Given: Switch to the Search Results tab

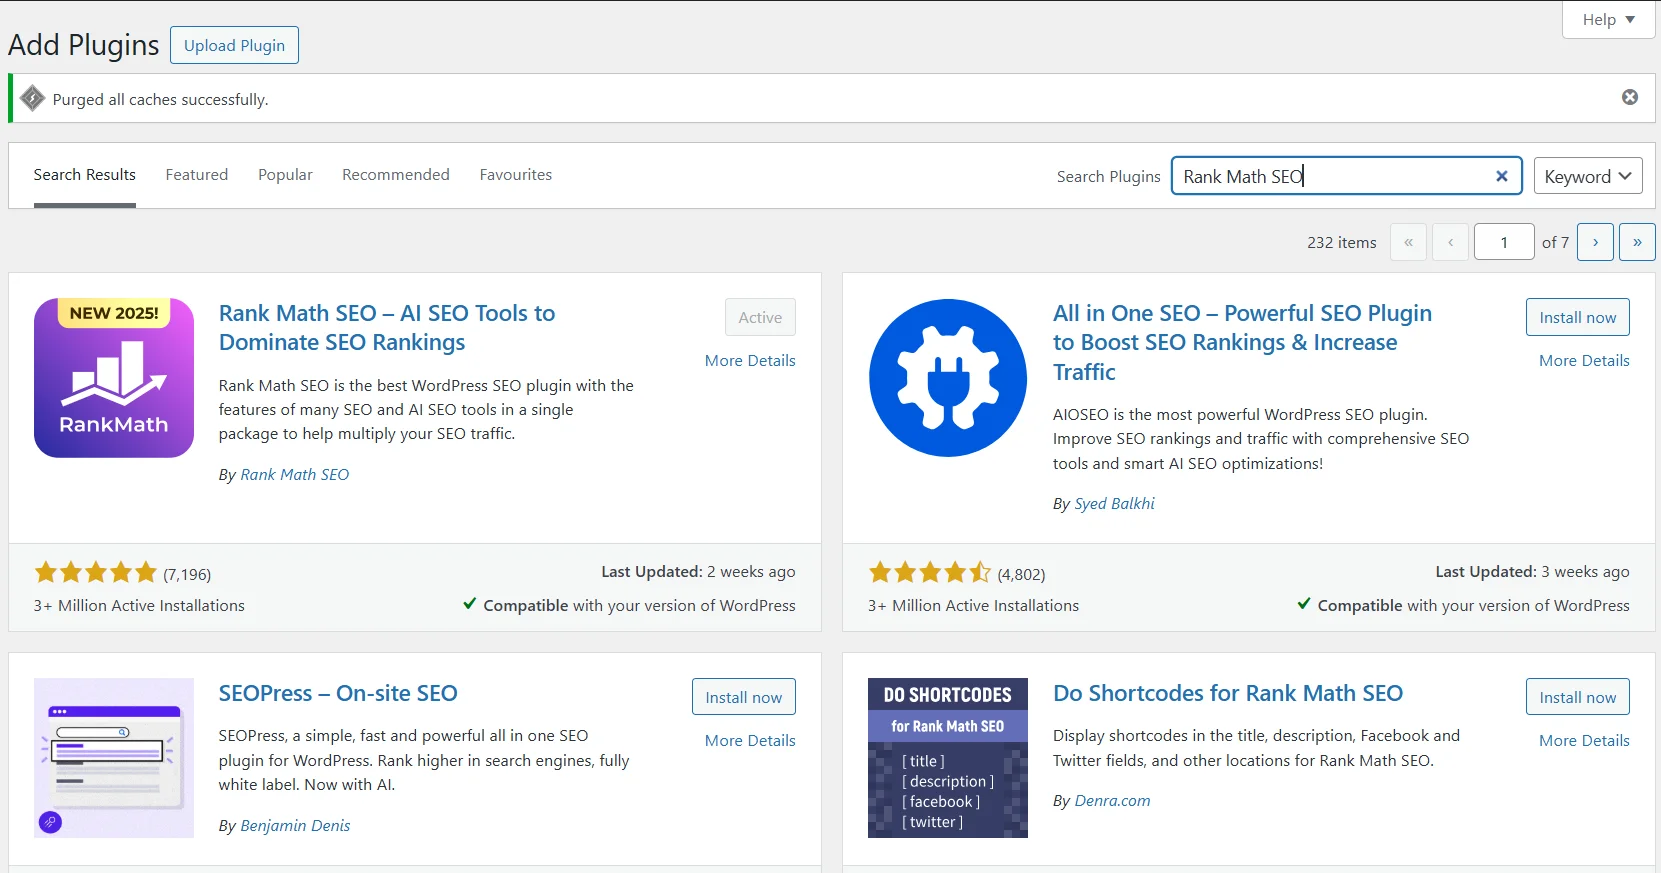Looking at the screenshot, I should (85, 175).
